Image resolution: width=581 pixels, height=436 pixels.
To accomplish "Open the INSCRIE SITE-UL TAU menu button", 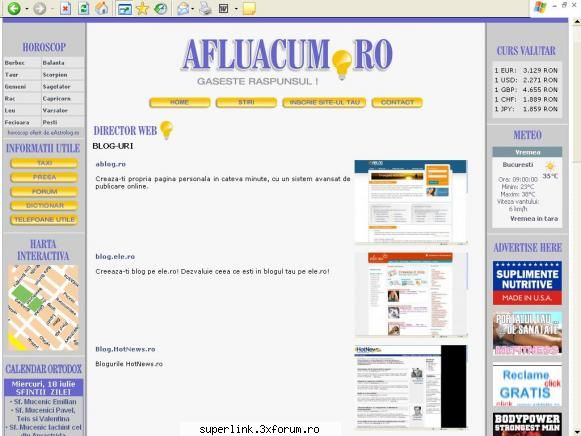I will (324, 103).
